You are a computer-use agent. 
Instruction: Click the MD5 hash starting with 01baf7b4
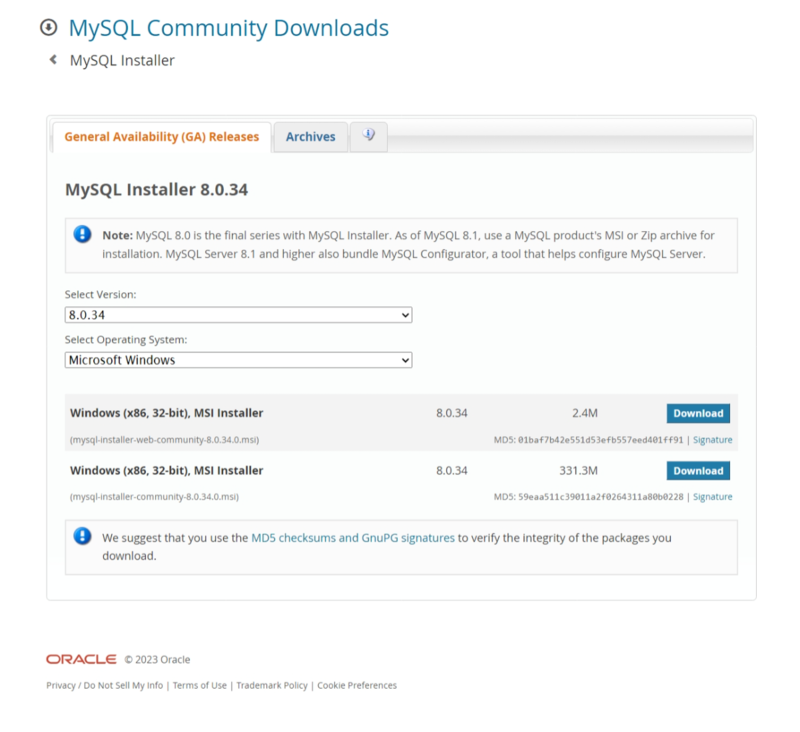point(601,440)
